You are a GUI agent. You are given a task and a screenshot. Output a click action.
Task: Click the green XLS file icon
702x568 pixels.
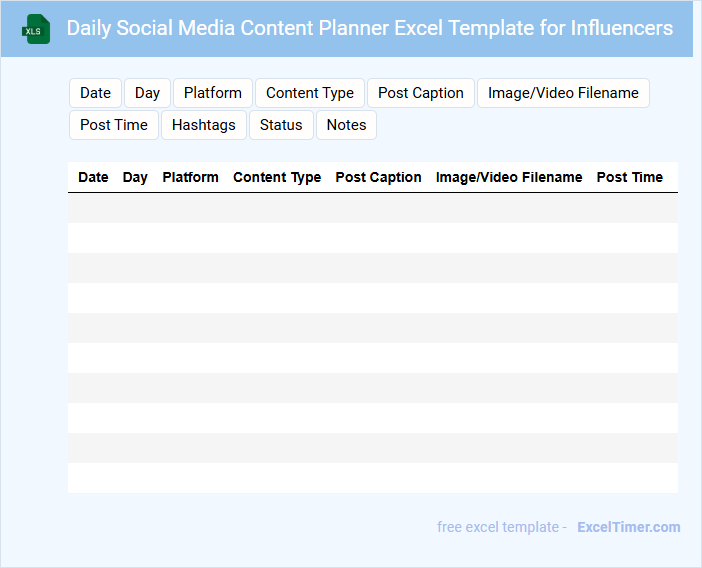coord(37,29)
